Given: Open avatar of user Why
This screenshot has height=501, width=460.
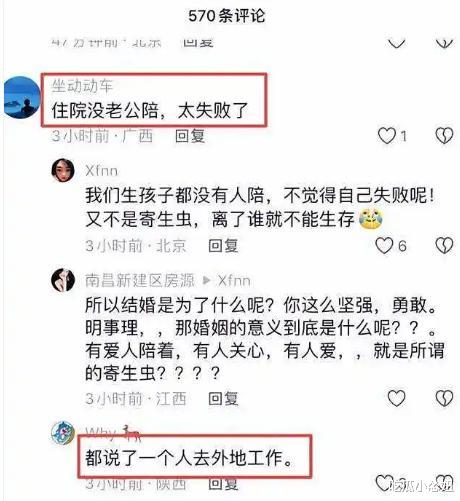Looking at the screenshot, I should [63, 433].
